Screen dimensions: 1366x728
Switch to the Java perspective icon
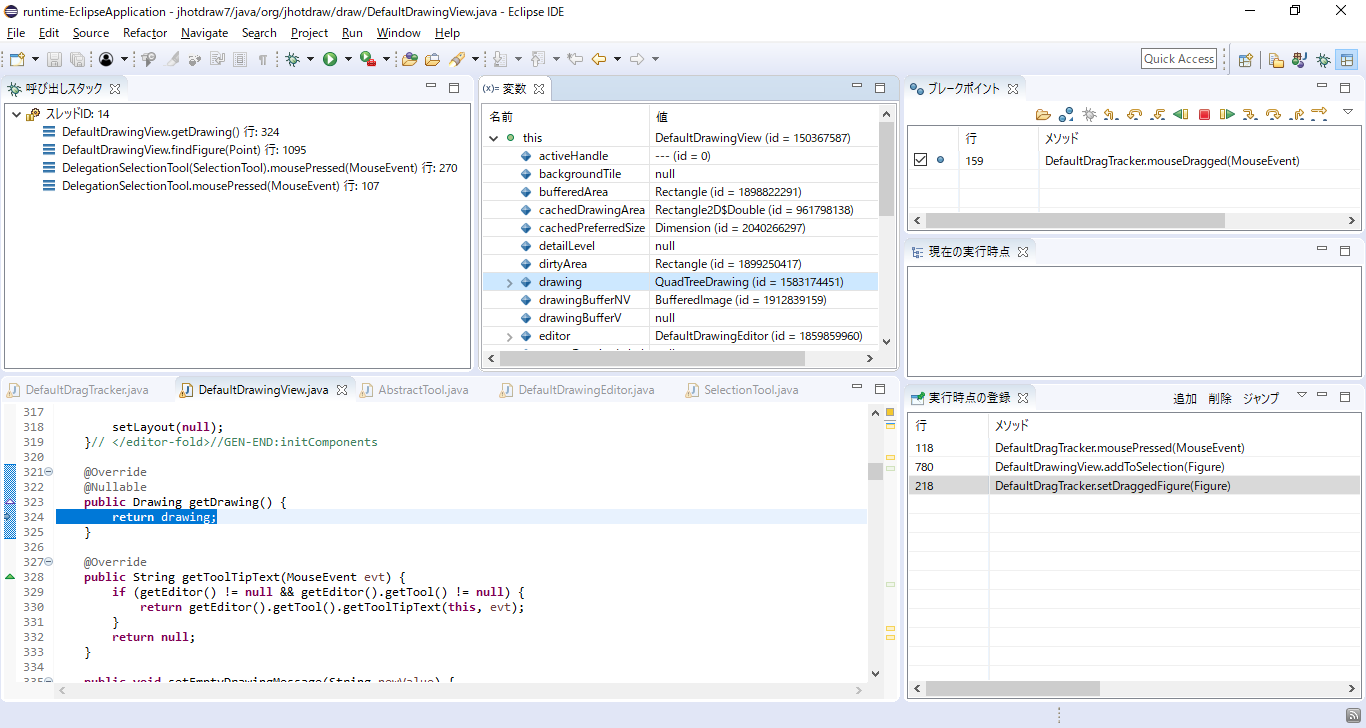(1299, 59)
